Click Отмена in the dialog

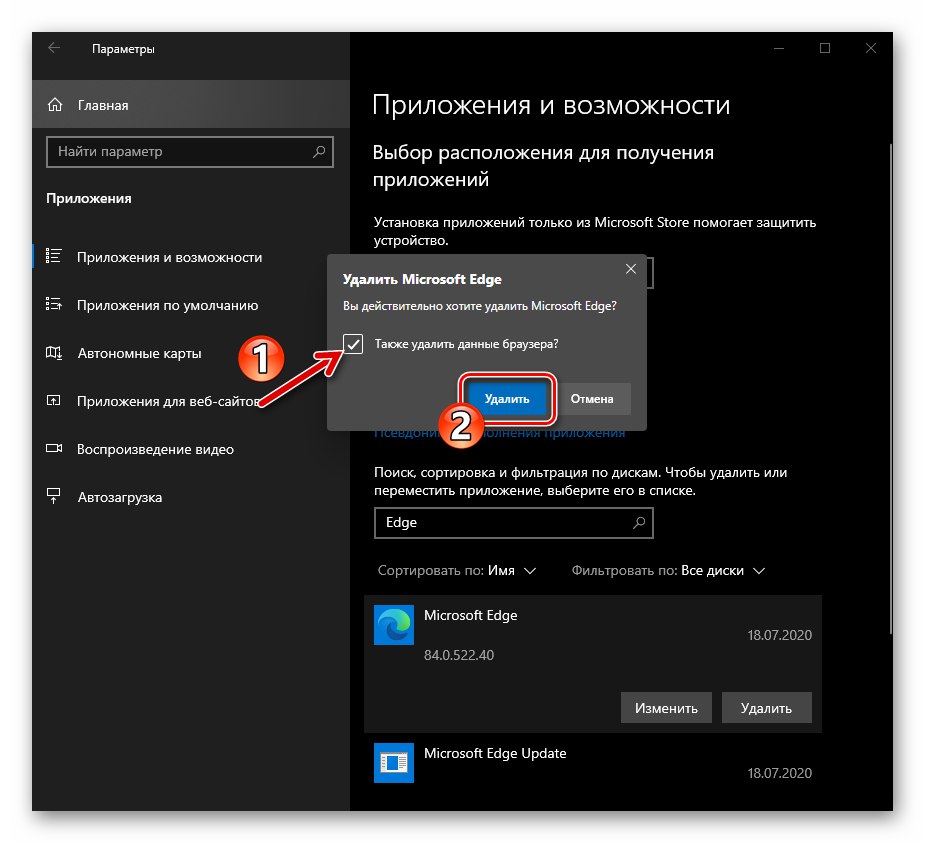pyautogui.click(x=592, y=399)
